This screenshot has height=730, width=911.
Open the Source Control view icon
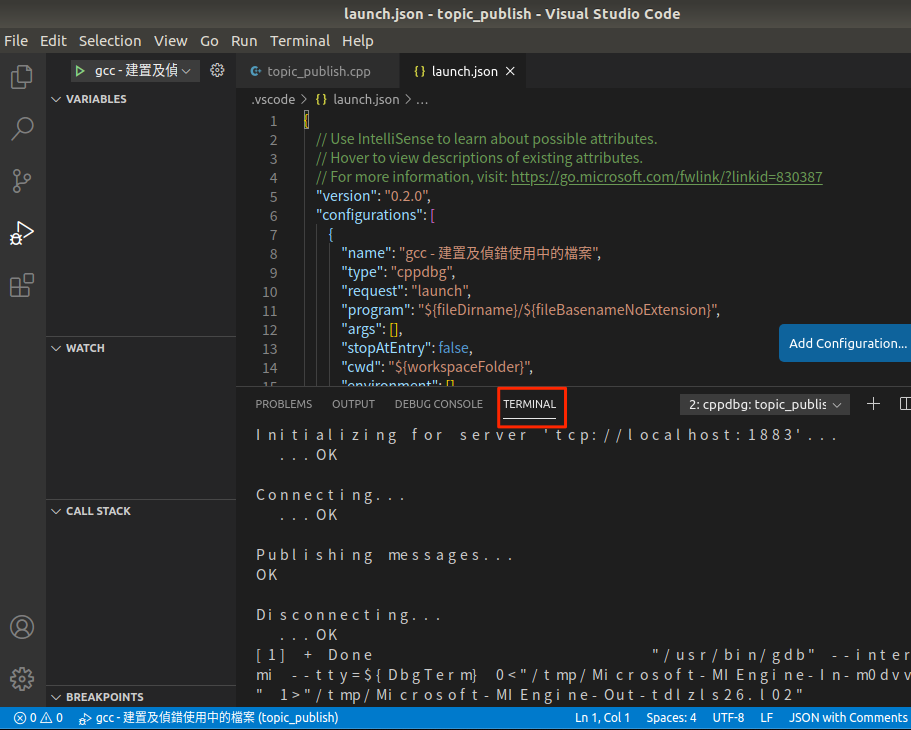click(22, 181)
